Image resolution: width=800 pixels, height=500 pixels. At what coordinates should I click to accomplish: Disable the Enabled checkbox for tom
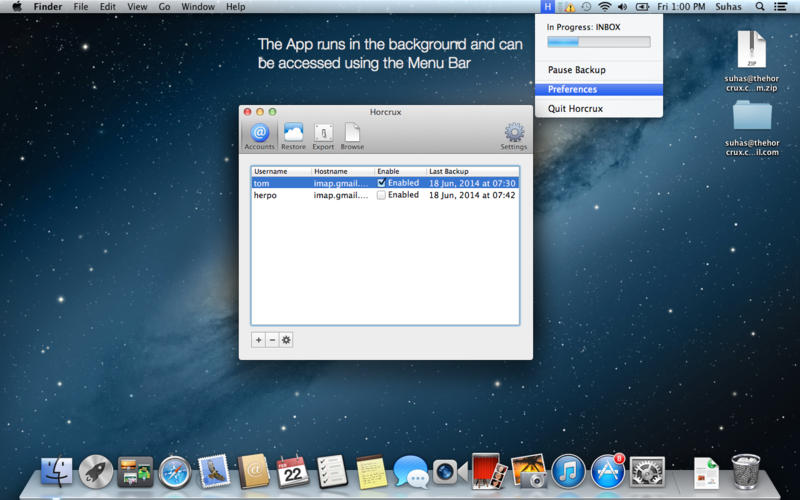coord(381,183)
